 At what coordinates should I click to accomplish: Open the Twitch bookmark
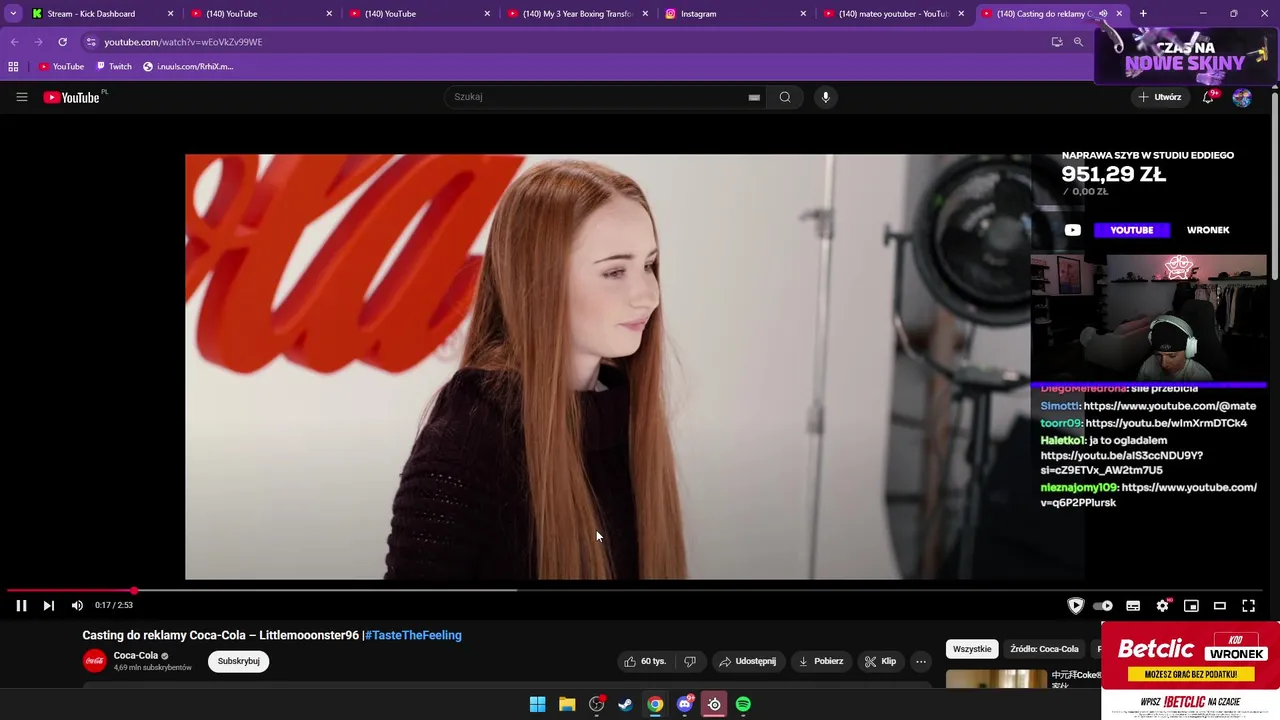(114, 67)
